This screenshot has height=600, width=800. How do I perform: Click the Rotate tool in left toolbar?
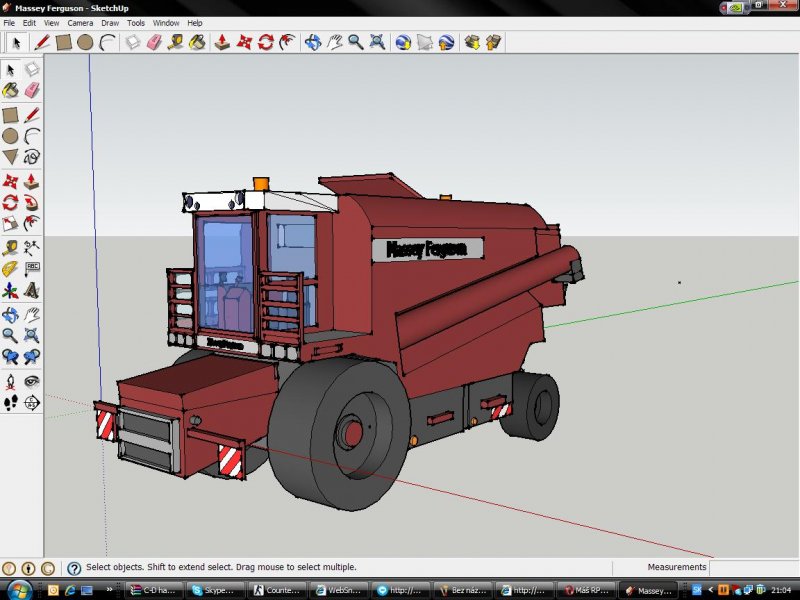10,203
